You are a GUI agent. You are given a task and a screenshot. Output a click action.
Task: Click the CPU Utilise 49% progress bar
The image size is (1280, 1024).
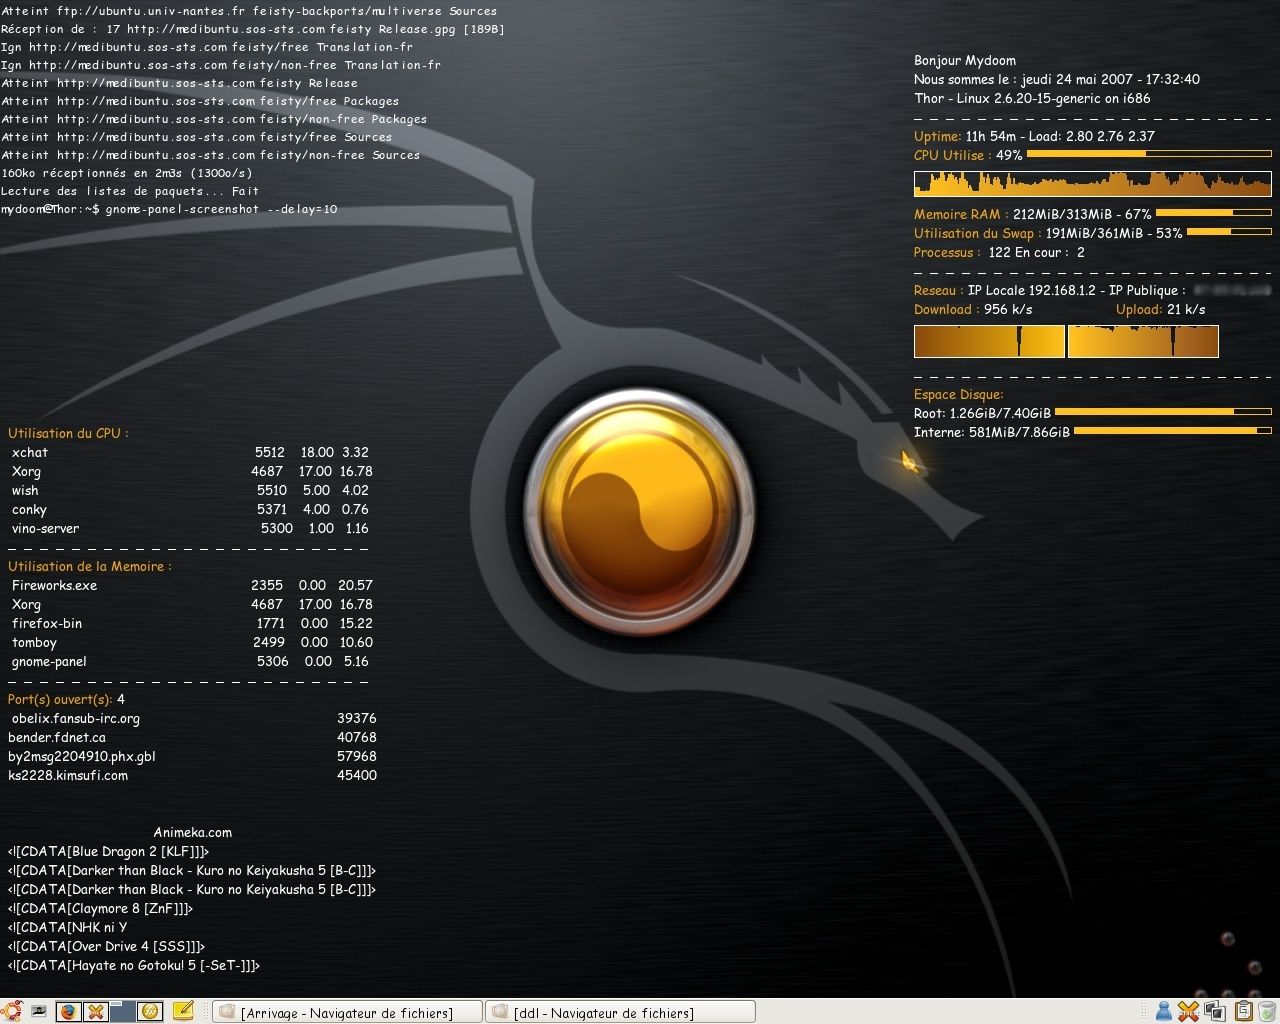point(1149,154)
